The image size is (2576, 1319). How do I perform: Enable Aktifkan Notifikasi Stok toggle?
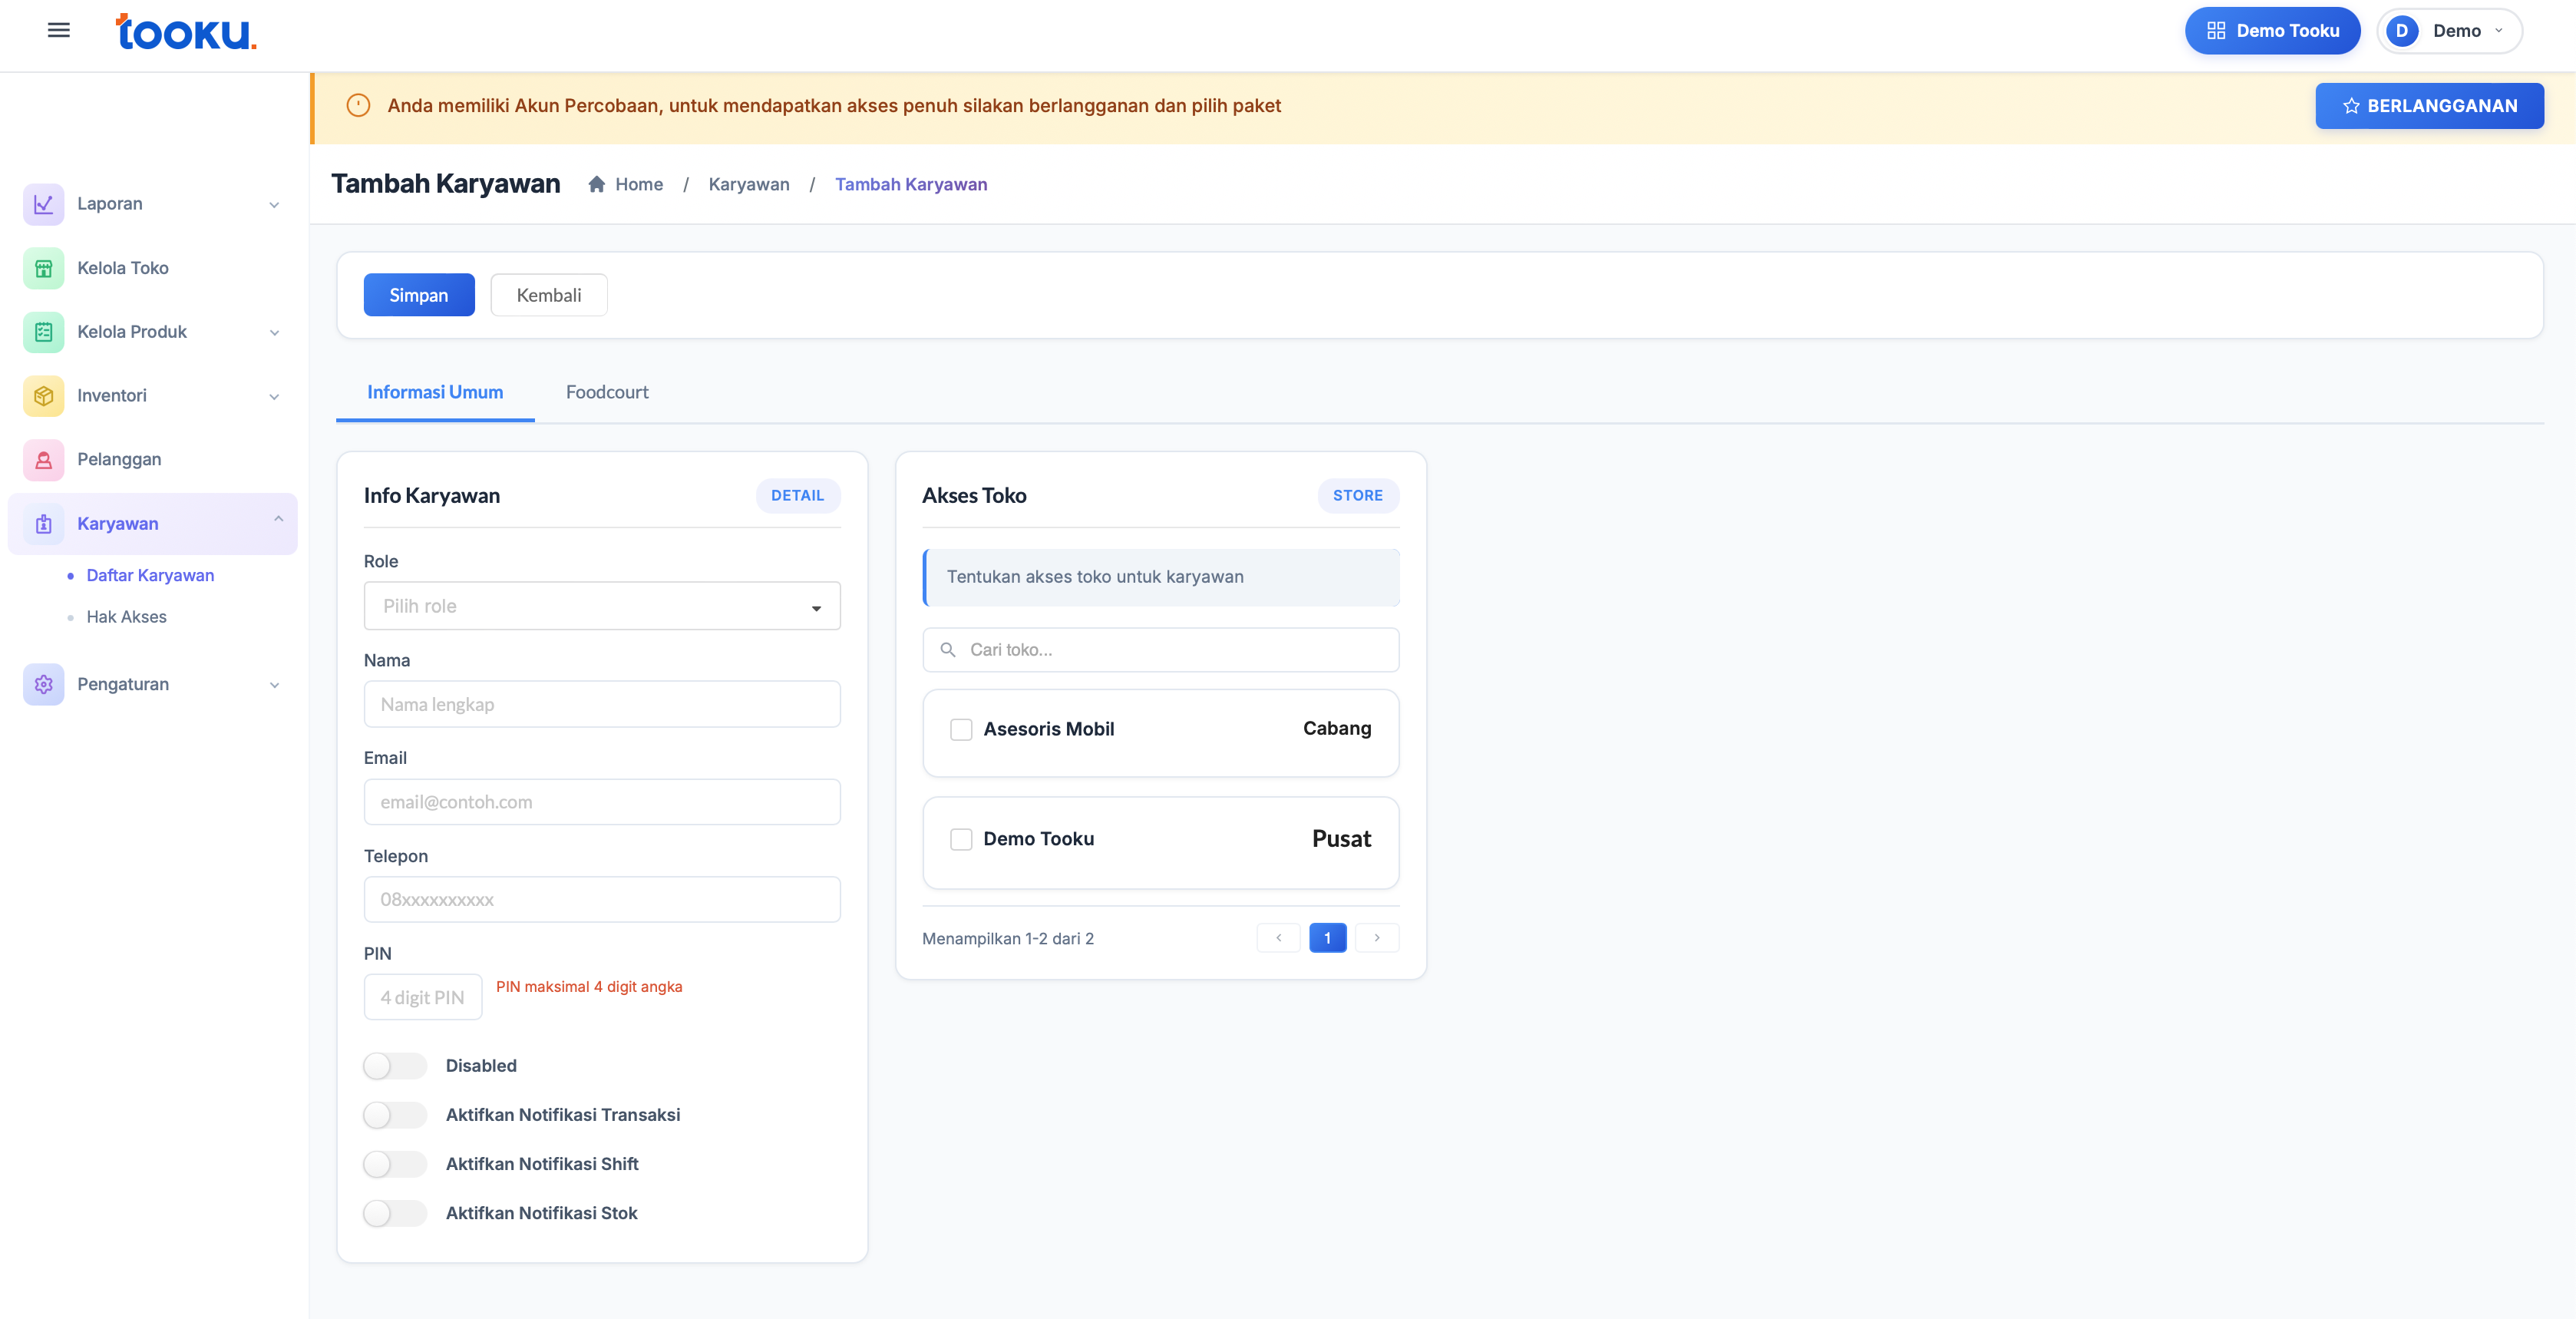tap(394, 1213)
